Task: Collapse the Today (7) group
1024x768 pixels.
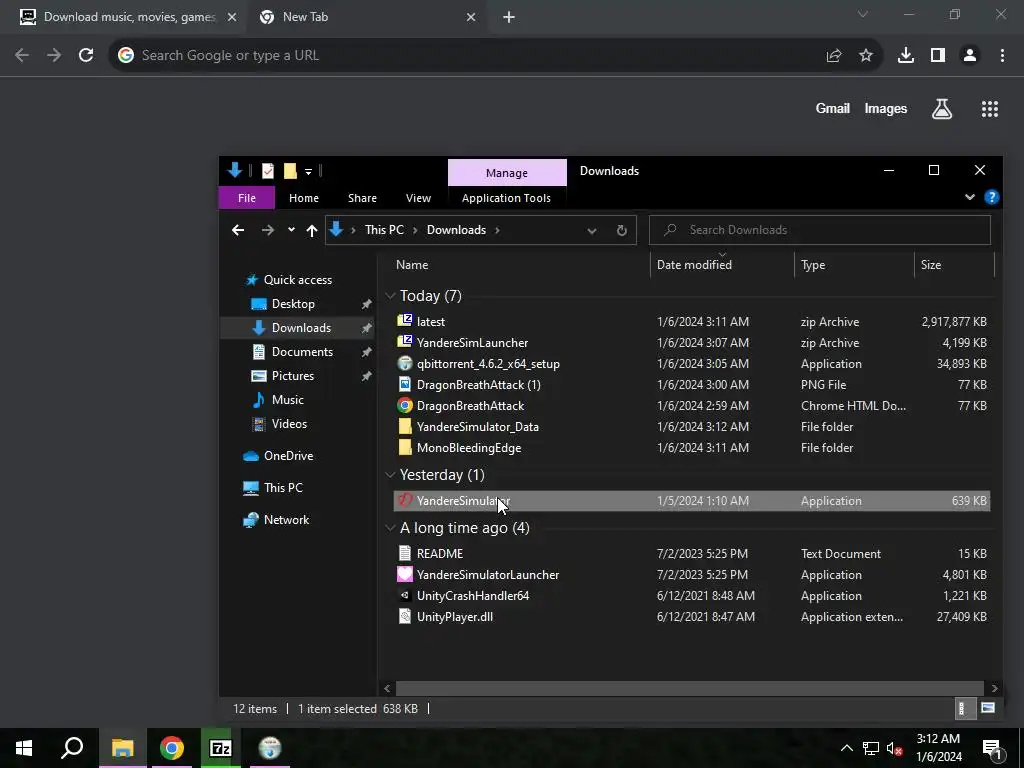Action: tap(390, 296)
